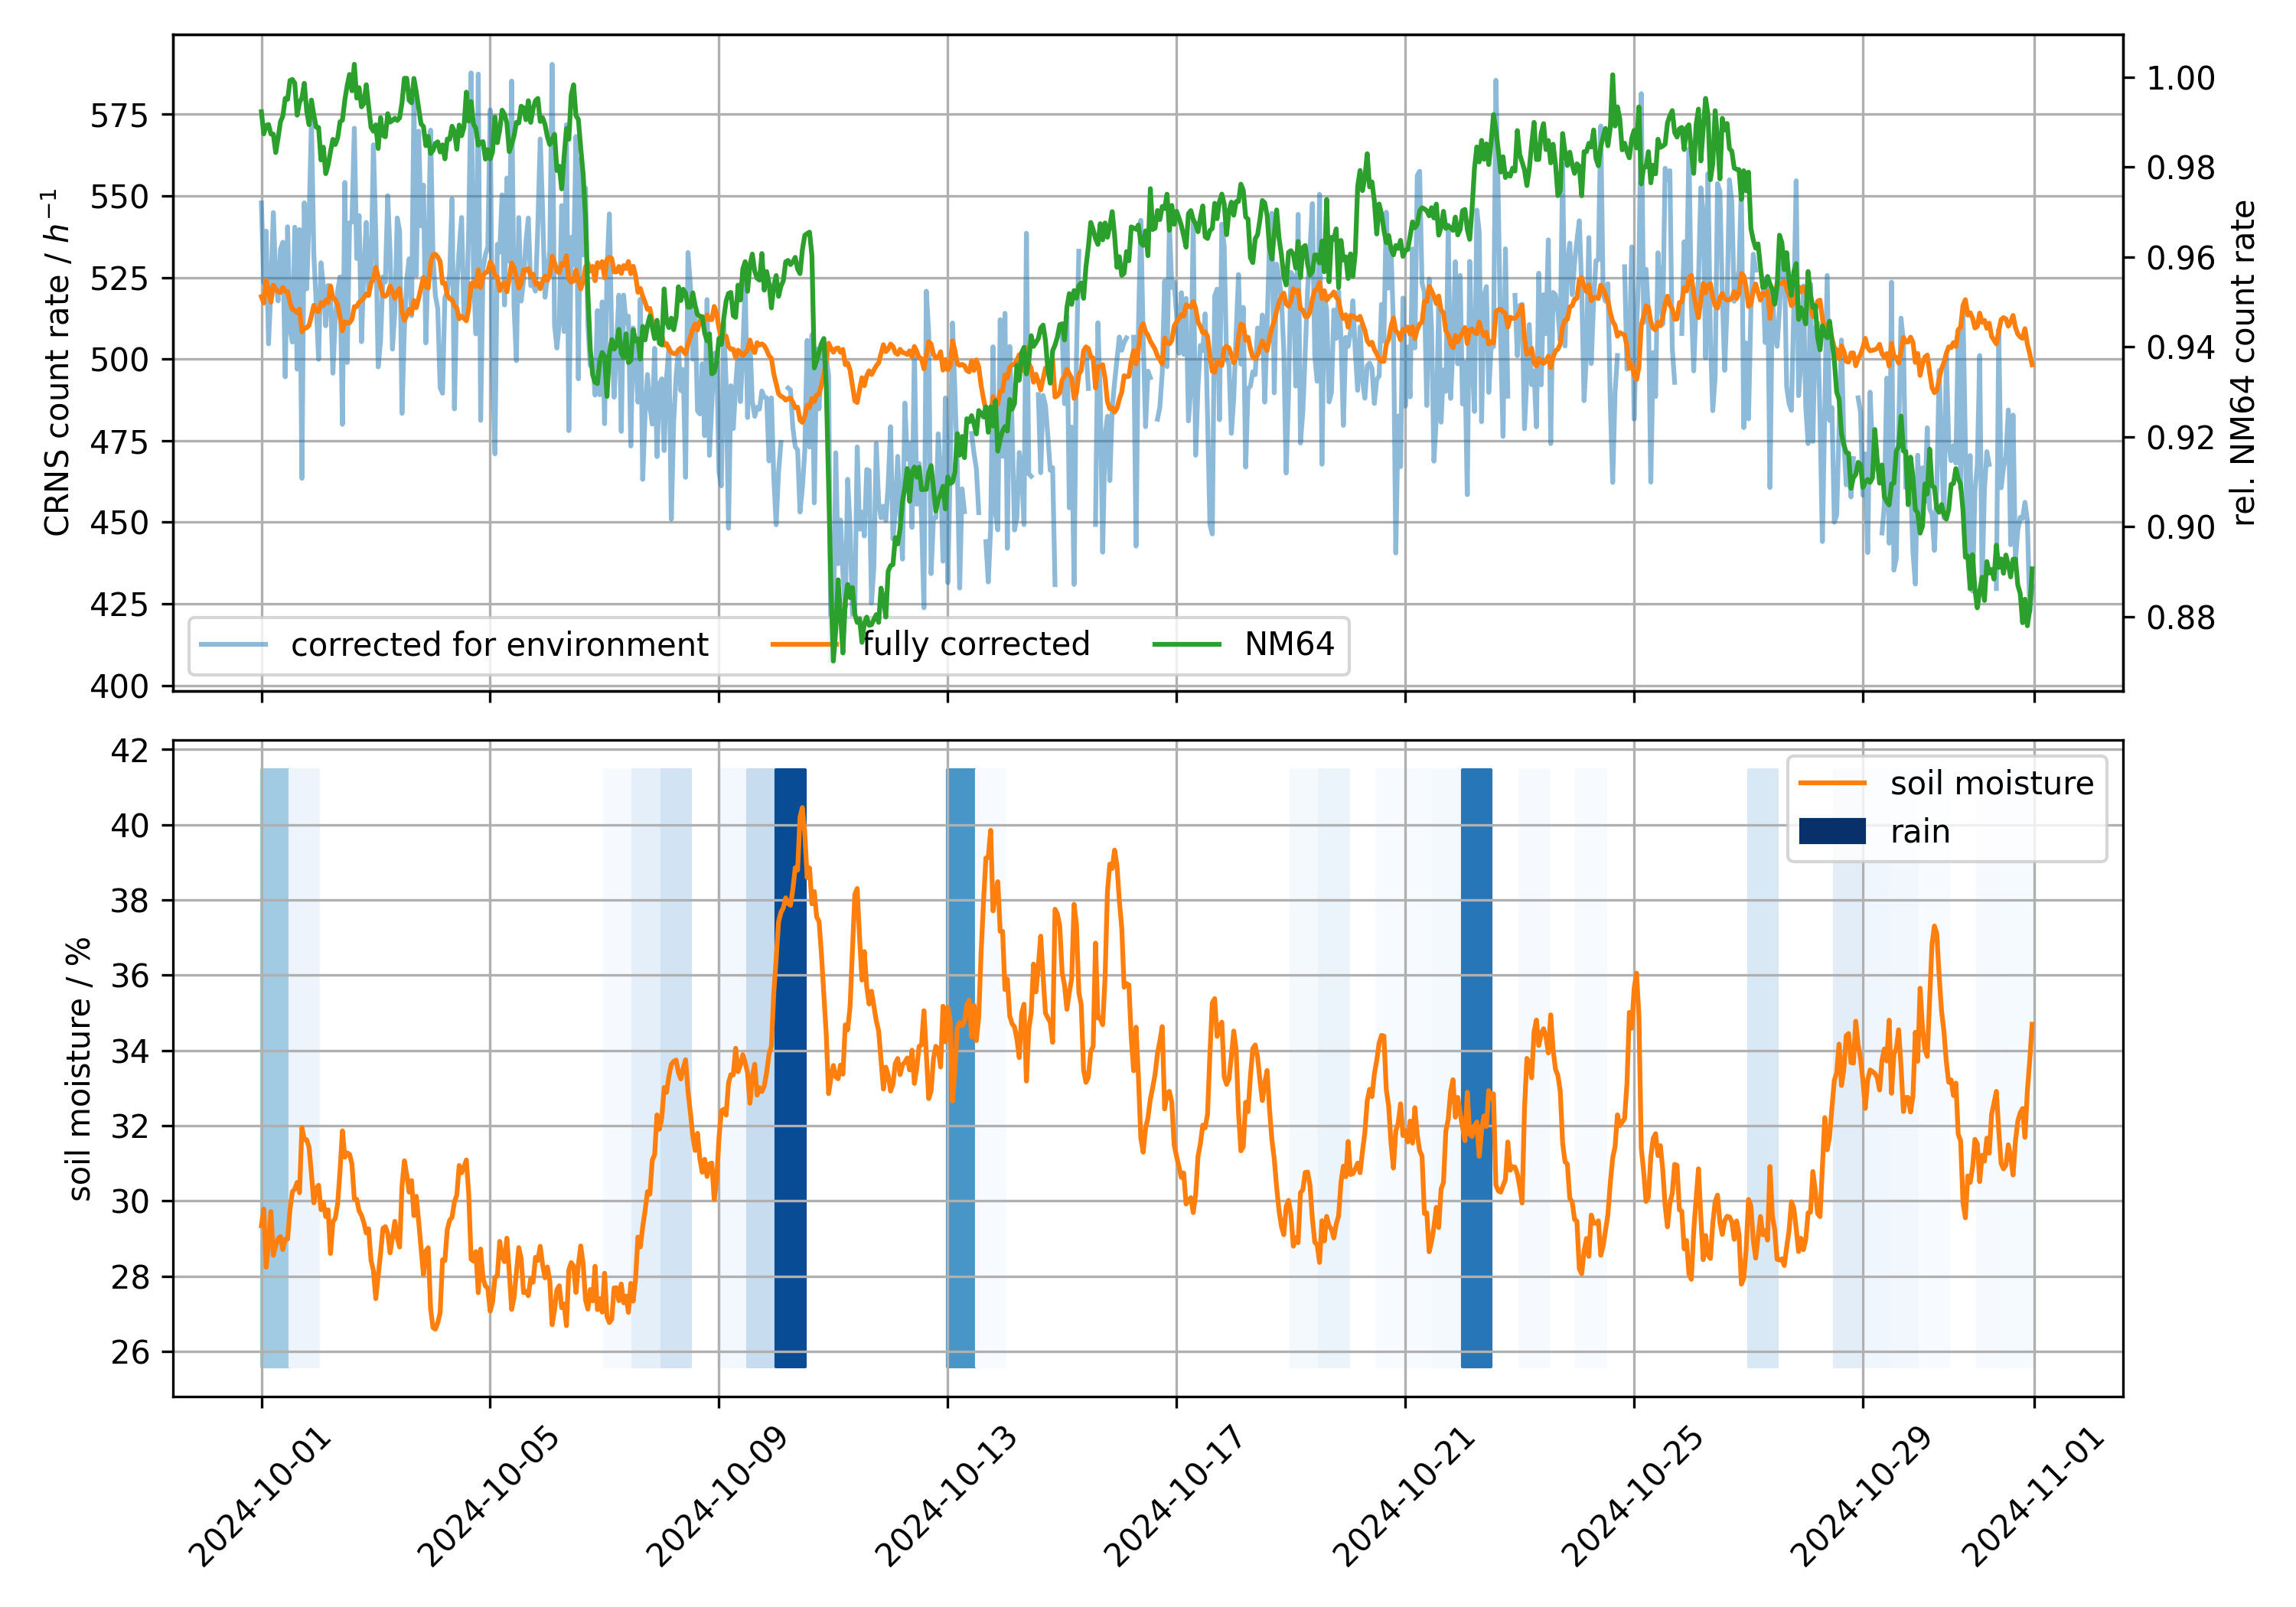Click the 2024-10-13 x-axis date label

[x=945, y=1497]
